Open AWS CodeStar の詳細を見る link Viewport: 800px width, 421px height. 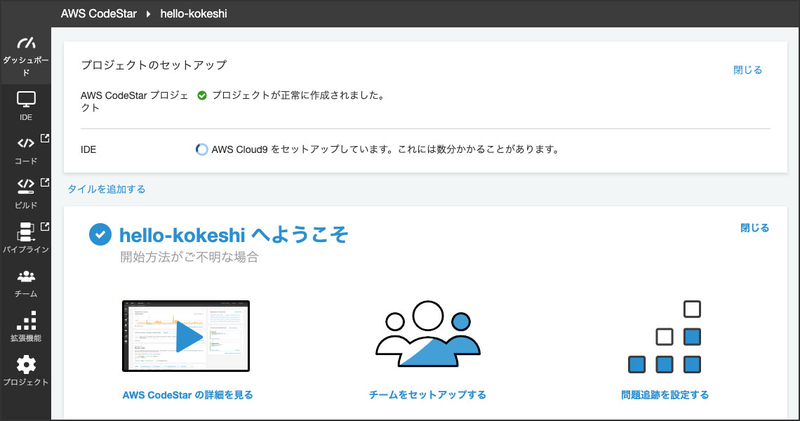coord(188,394)
